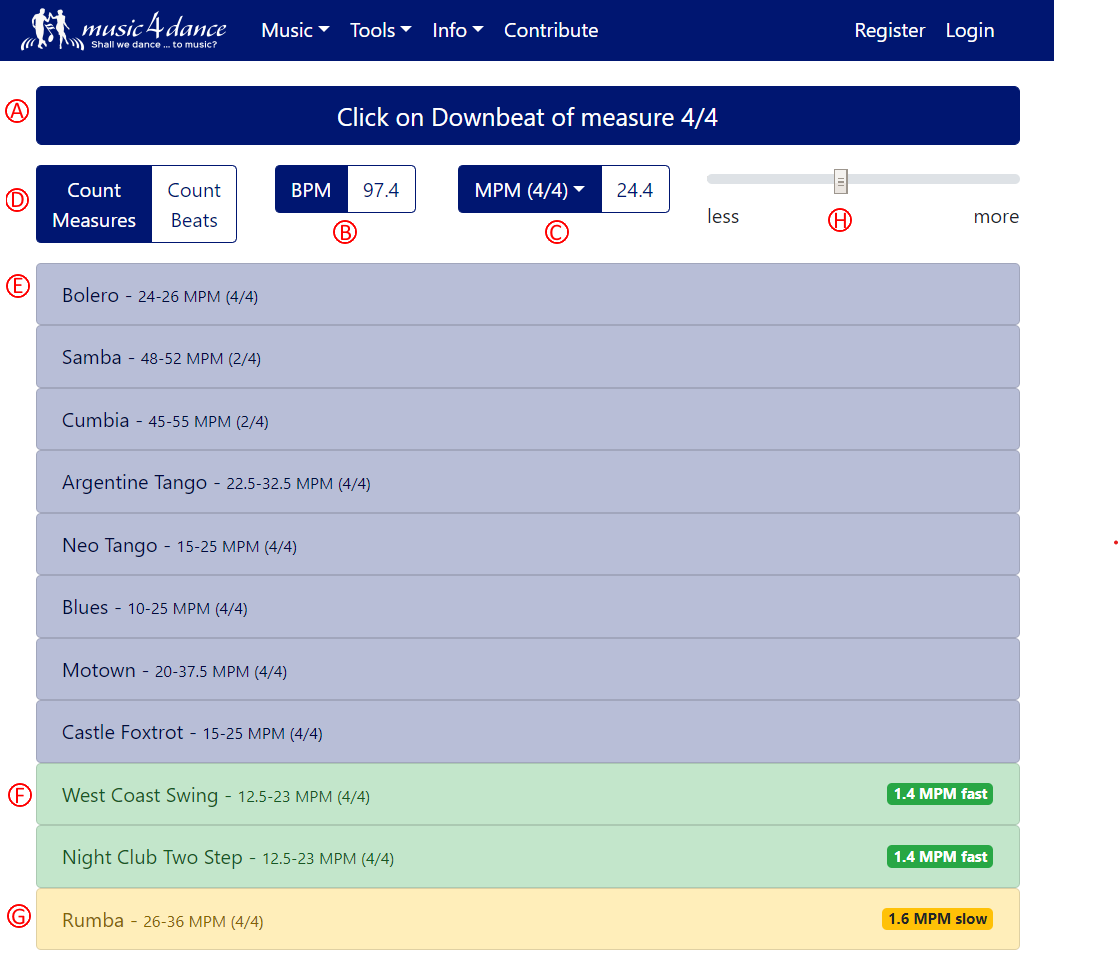1119x962 pixels.
Task: Open the Music dropdown menu
Action: (x=295, y=30)
